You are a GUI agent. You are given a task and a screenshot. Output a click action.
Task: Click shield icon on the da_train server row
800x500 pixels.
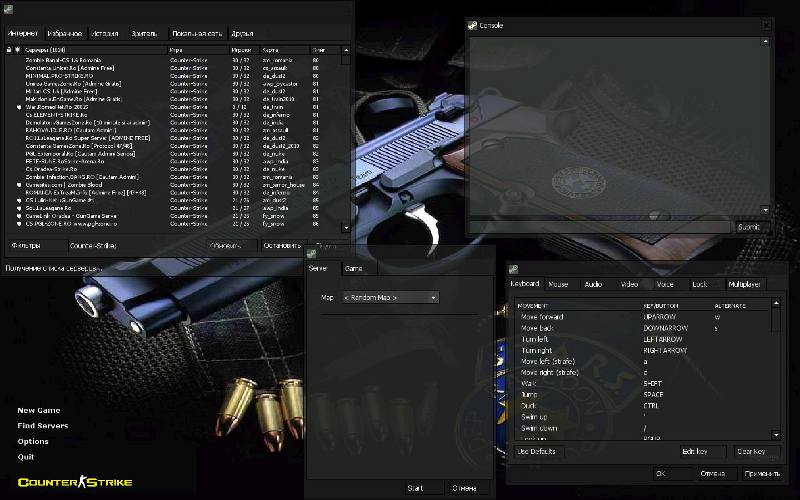[19, 107]
